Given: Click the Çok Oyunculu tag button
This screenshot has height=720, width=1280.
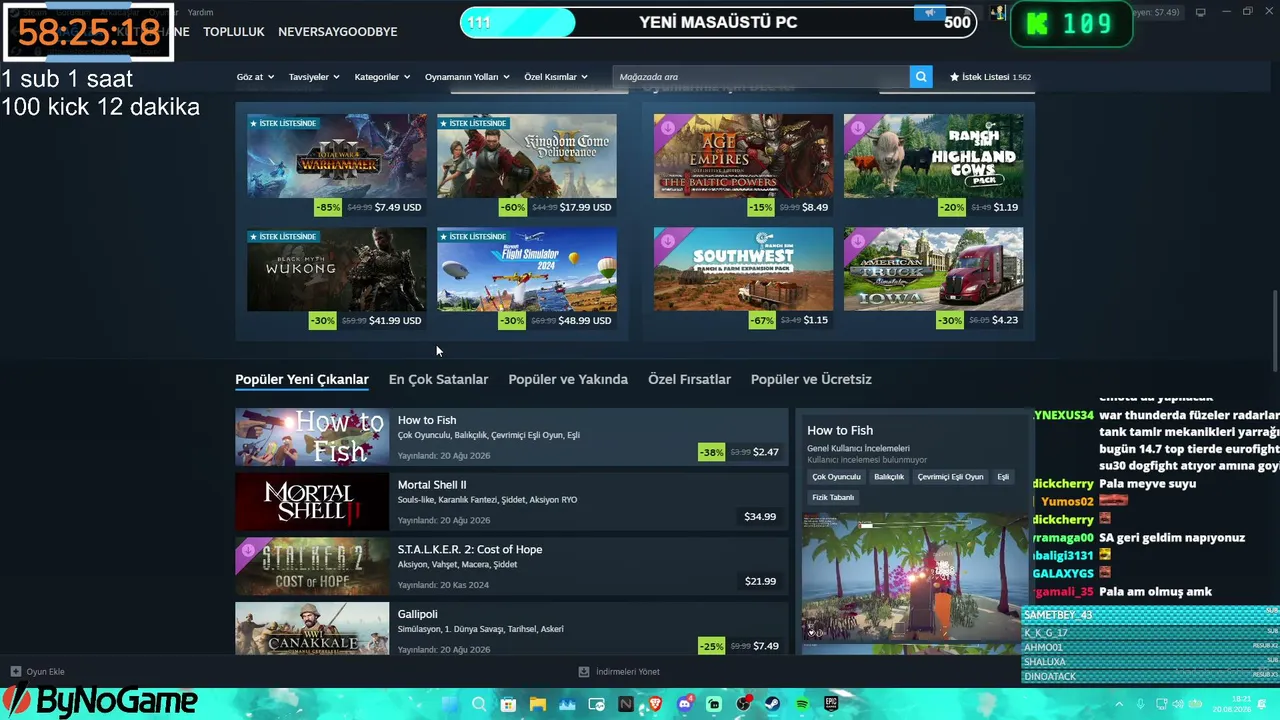Looking at the screenshot, I should [x=836, y=477].
